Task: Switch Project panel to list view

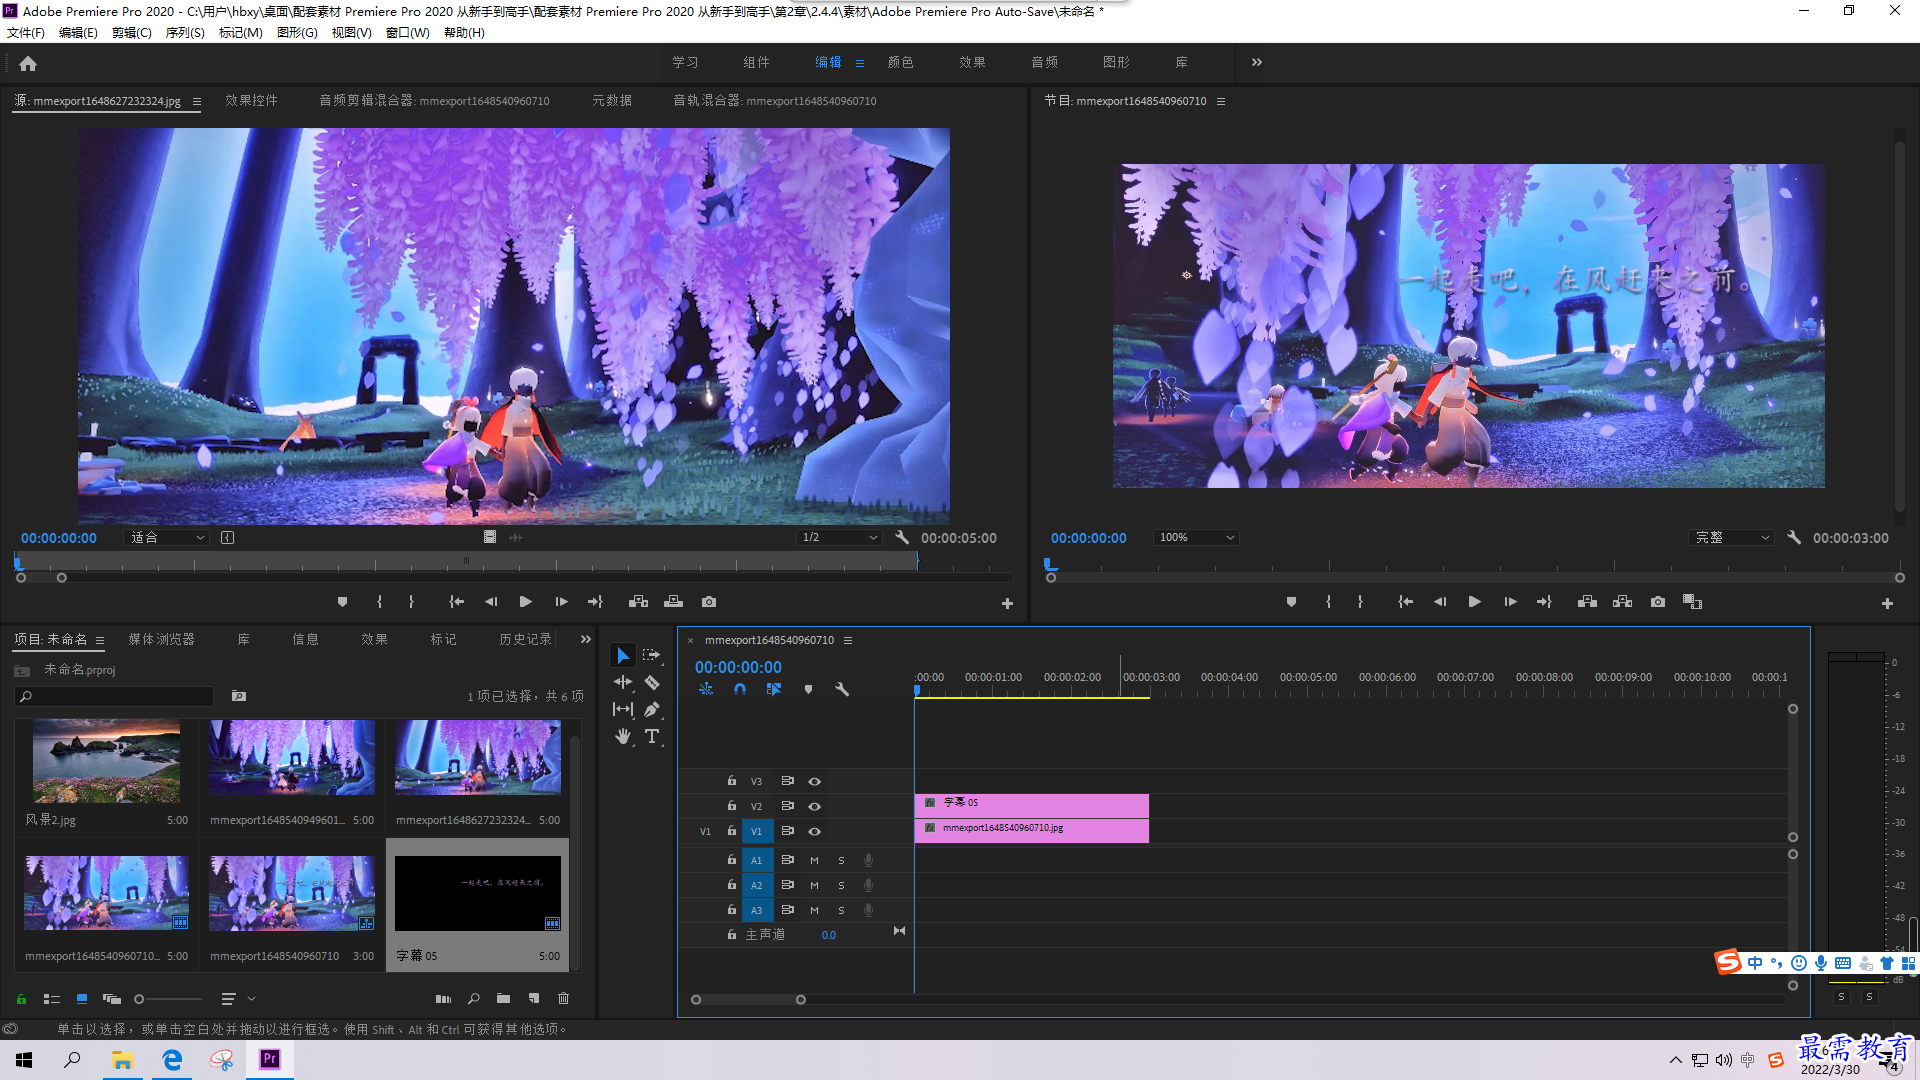Action: (x=52, y=998)
